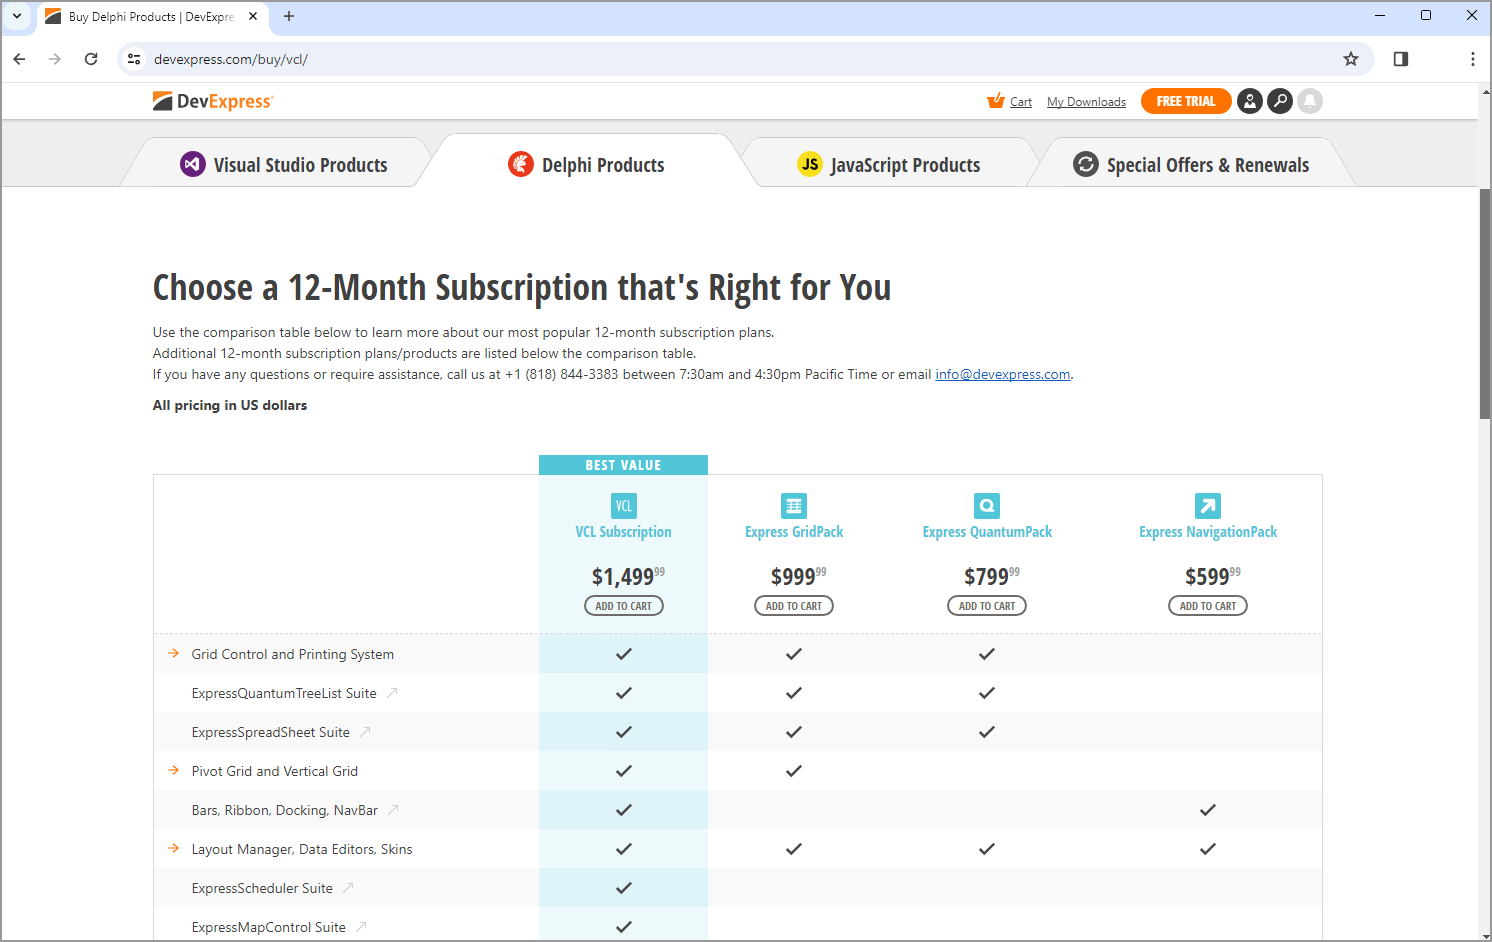The height and width of the screenshot is (942, 1492).
Task: Click the orange FREE TRIAL button
Action: [1185, 101]
